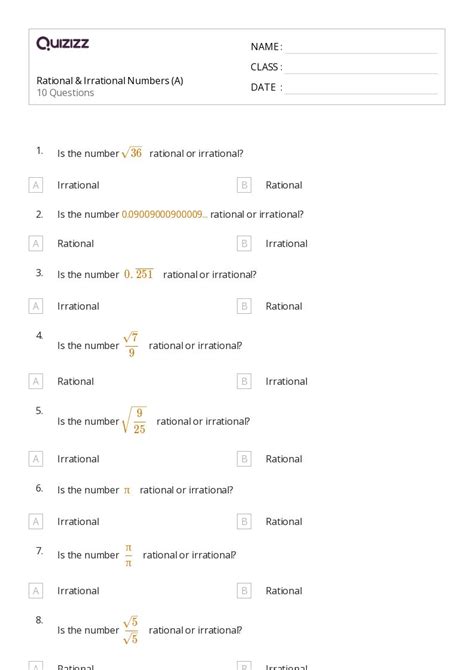Mark option B Irrational for question 2

(244, 244)
